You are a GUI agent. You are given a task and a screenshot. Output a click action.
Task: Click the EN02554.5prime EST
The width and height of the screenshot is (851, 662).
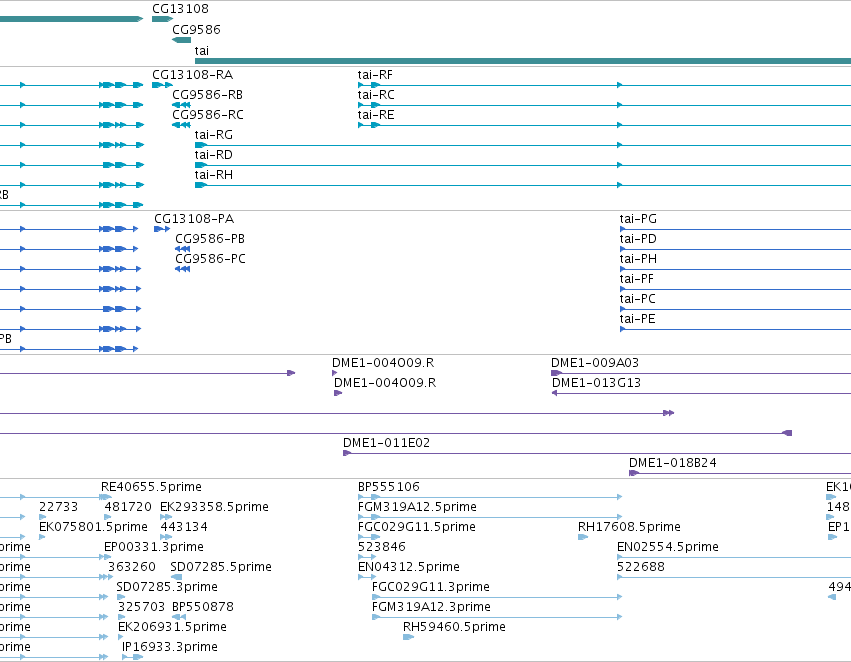[668, 547]
